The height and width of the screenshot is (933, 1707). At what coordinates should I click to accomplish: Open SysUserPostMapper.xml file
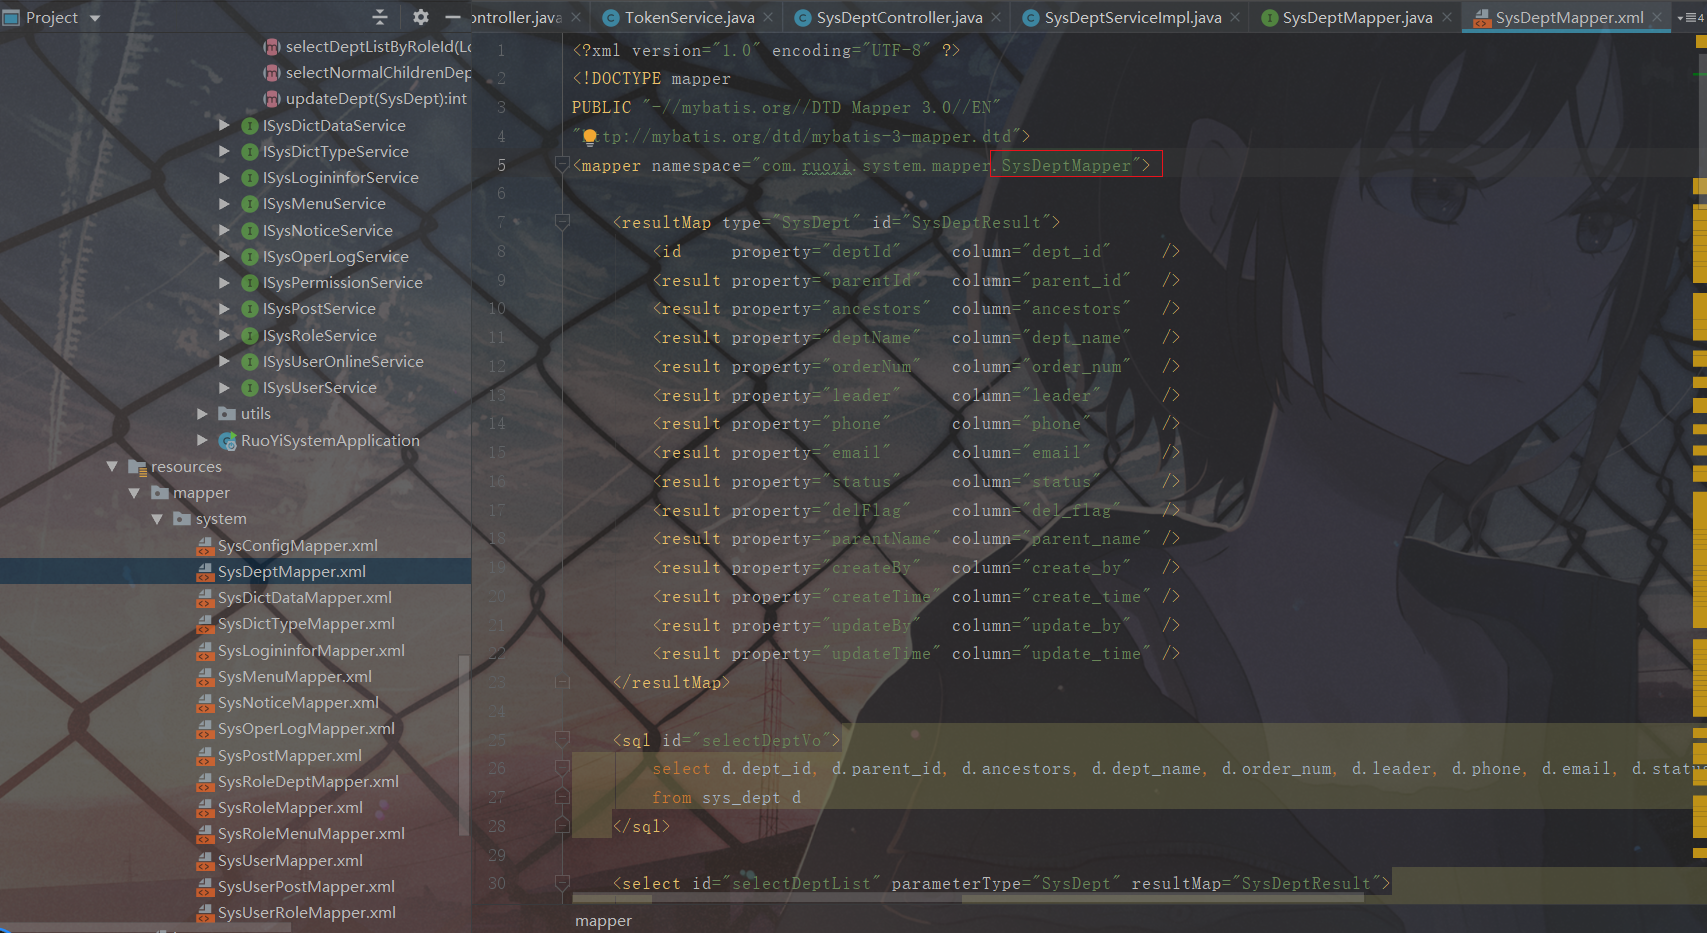tap(306, 886)
